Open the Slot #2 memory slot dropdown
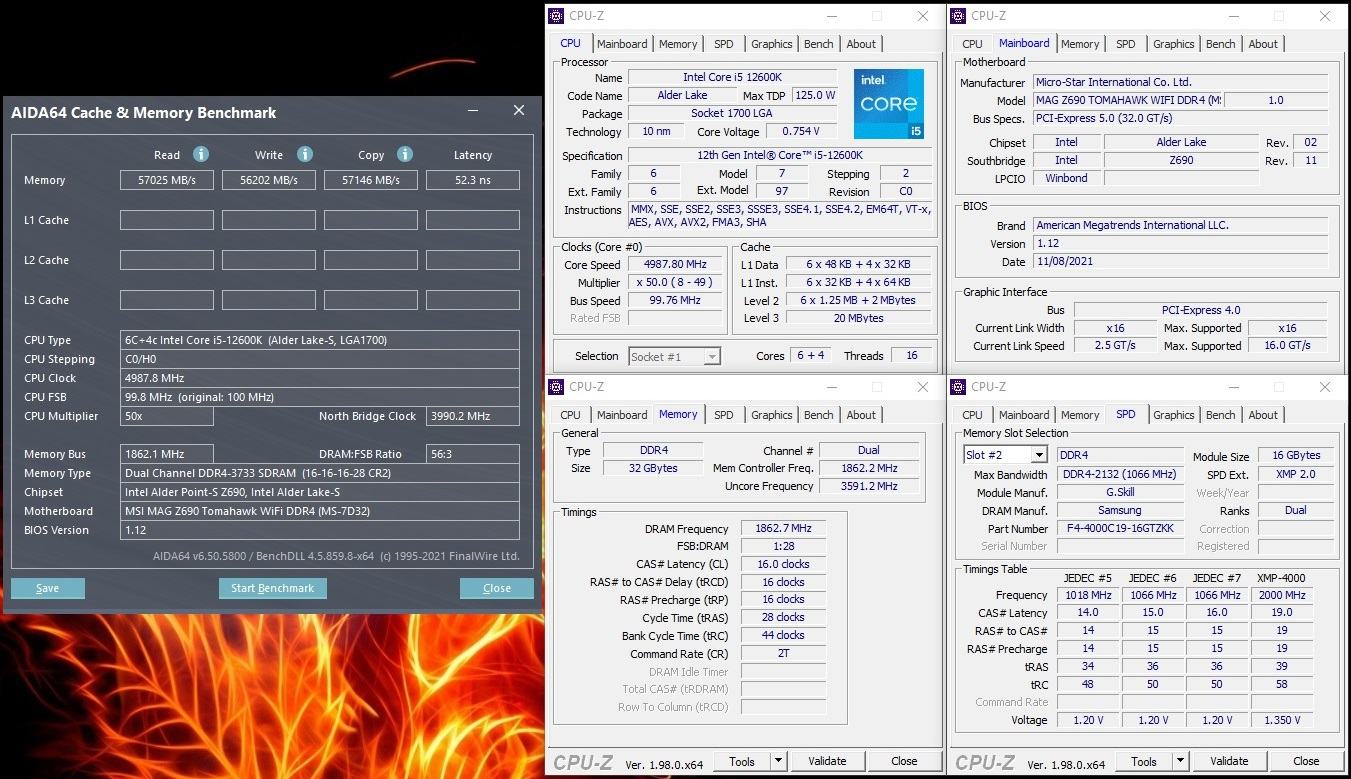Viewport: 1351px width, 779px height. (1038, 455)
